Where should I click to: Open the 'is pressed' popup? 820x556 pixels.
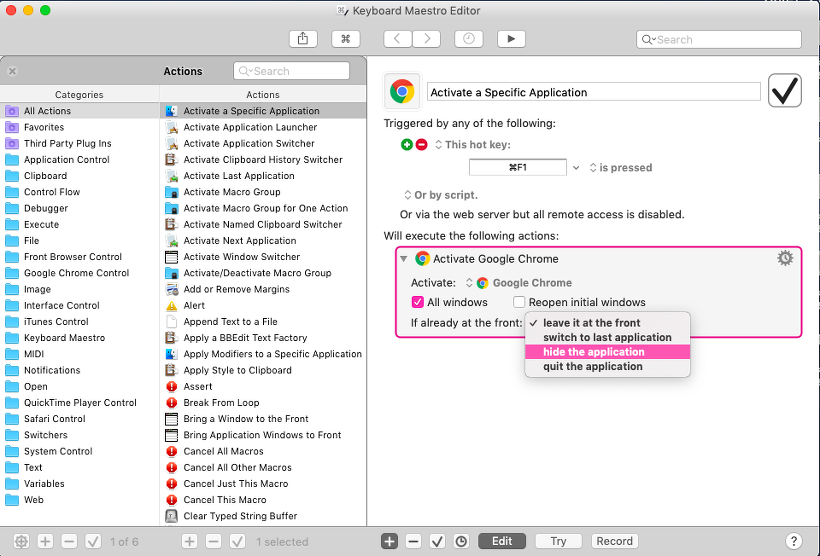point(621,167)
